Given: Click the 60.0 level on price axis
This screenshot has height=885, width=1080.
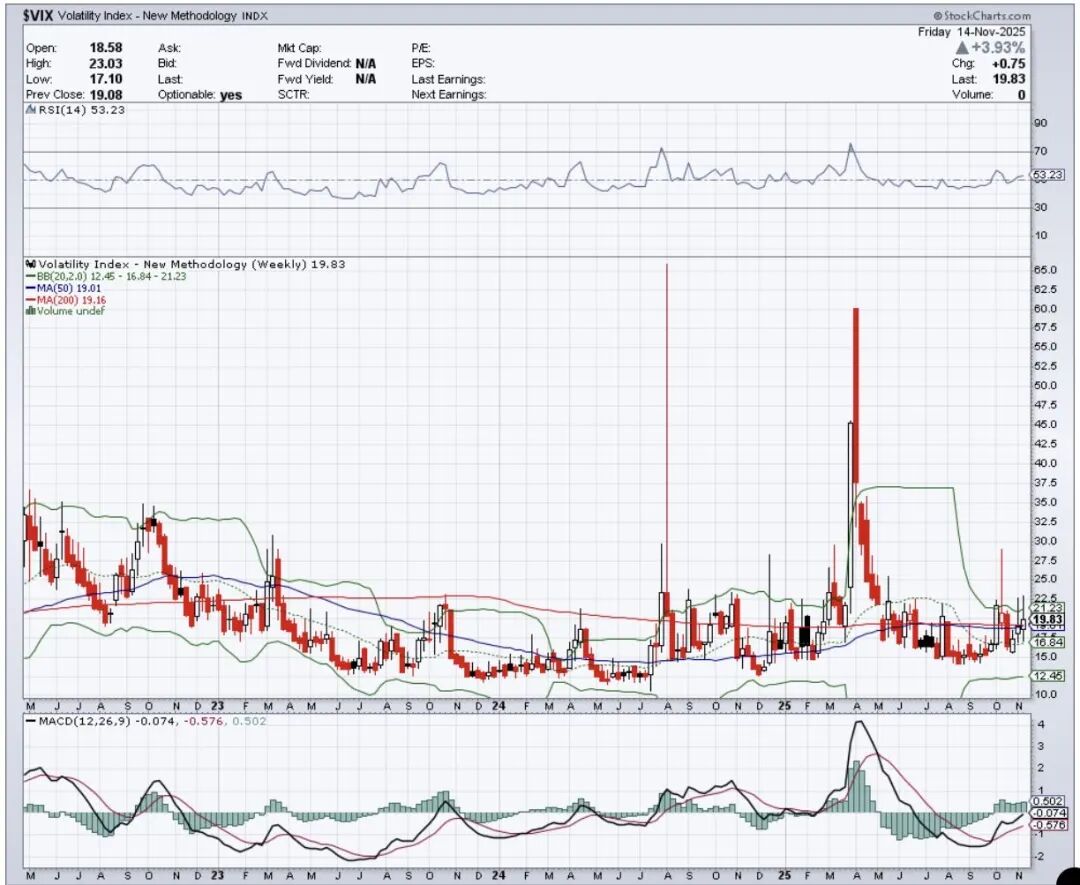Looking at the screenshot, I should tap(1046, 308).
